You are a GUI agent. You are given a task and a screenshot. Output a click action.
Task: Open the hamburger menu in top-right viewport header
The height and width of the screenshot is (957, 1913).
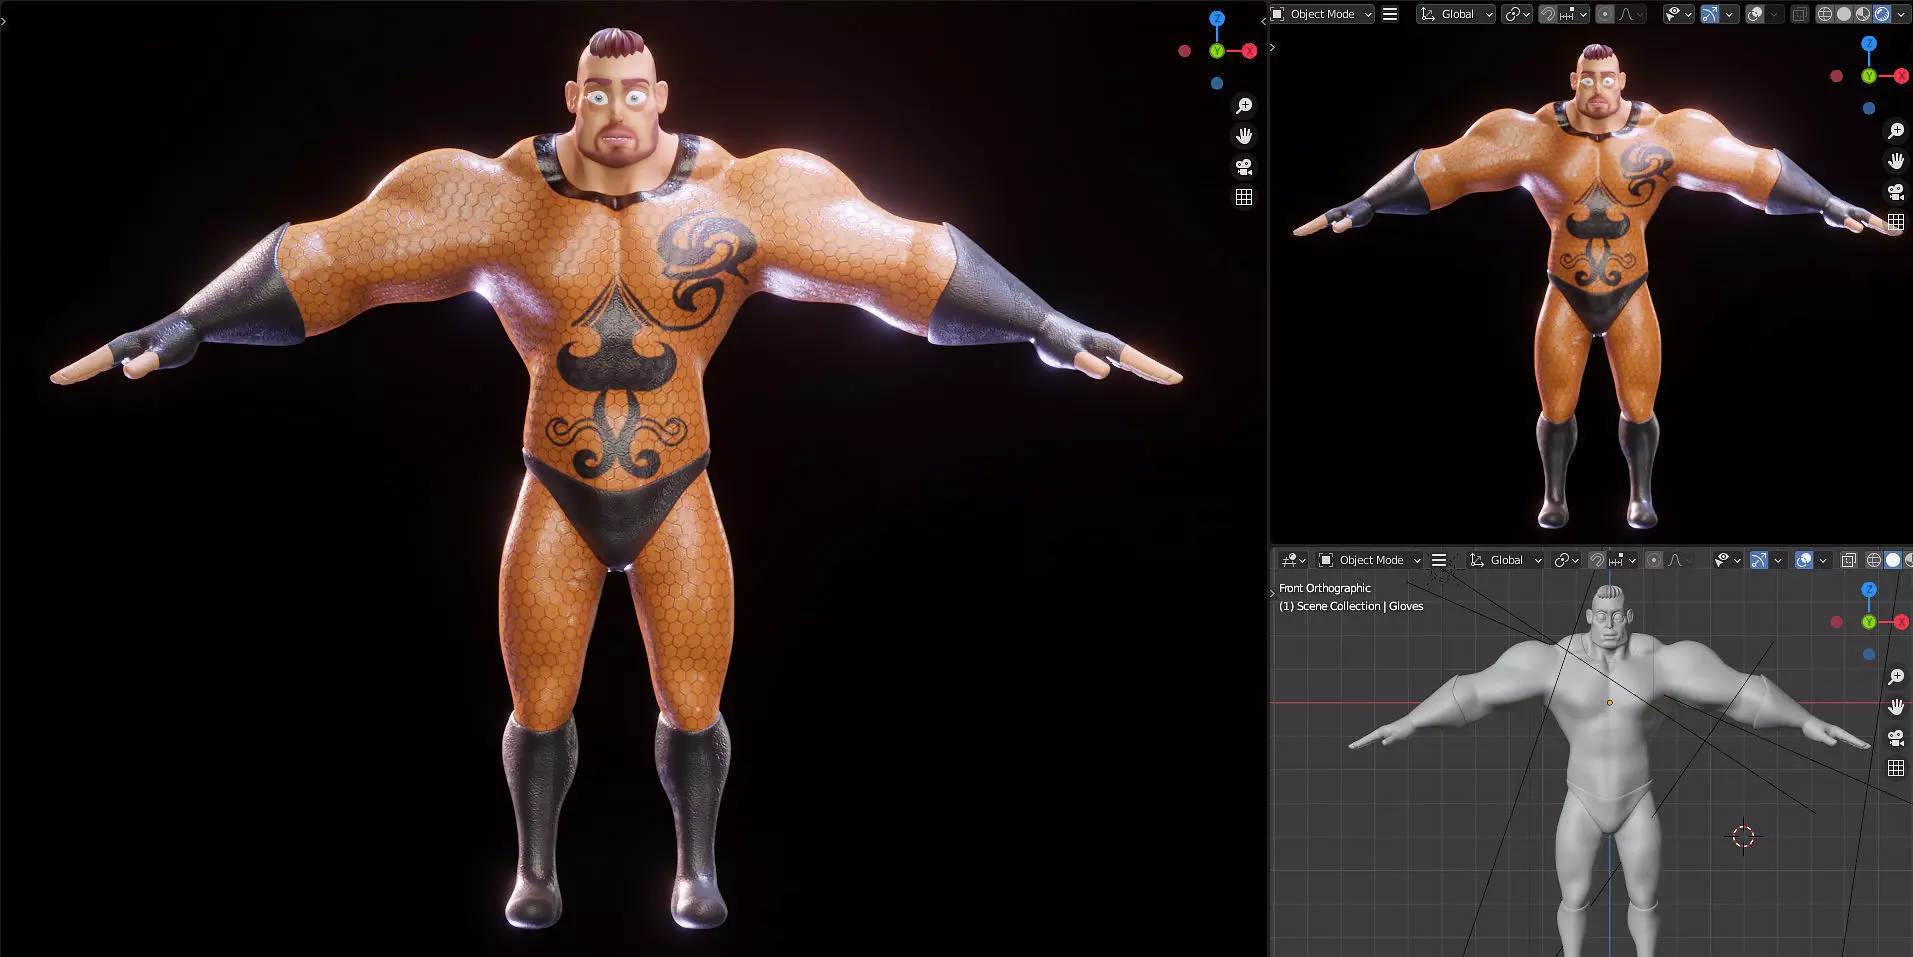[x=1390, y=14]
